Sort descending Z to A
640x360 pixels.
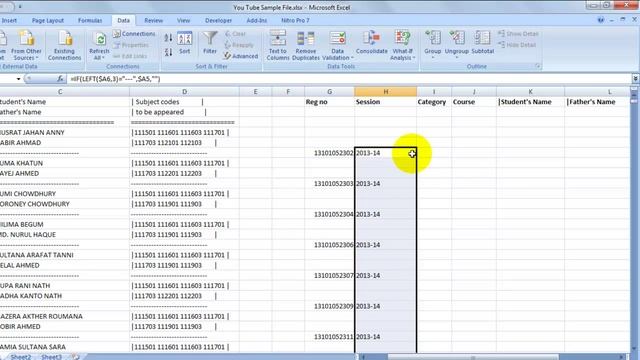(168, 52)
